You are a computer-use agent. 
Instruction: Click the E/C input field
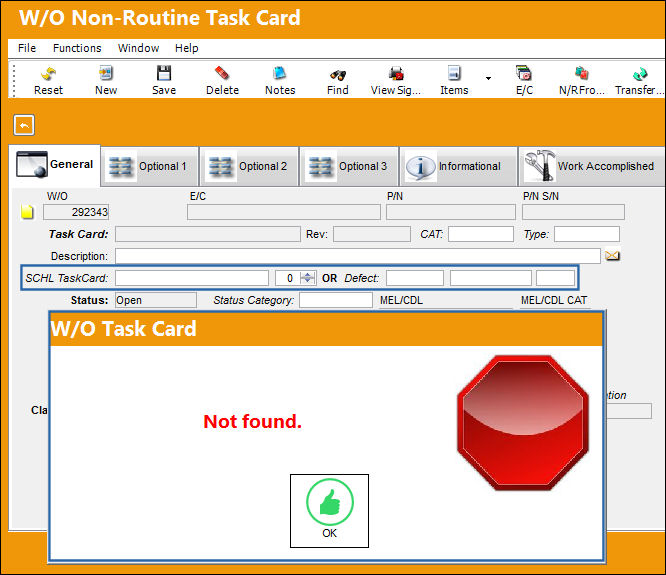(x=284, y=212)
